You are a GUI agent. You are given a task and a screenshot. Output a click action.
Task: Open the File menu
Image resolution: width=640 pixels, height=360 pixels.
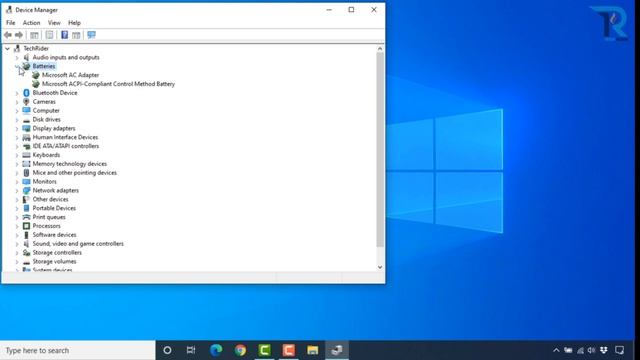click(x=11, y=23)
